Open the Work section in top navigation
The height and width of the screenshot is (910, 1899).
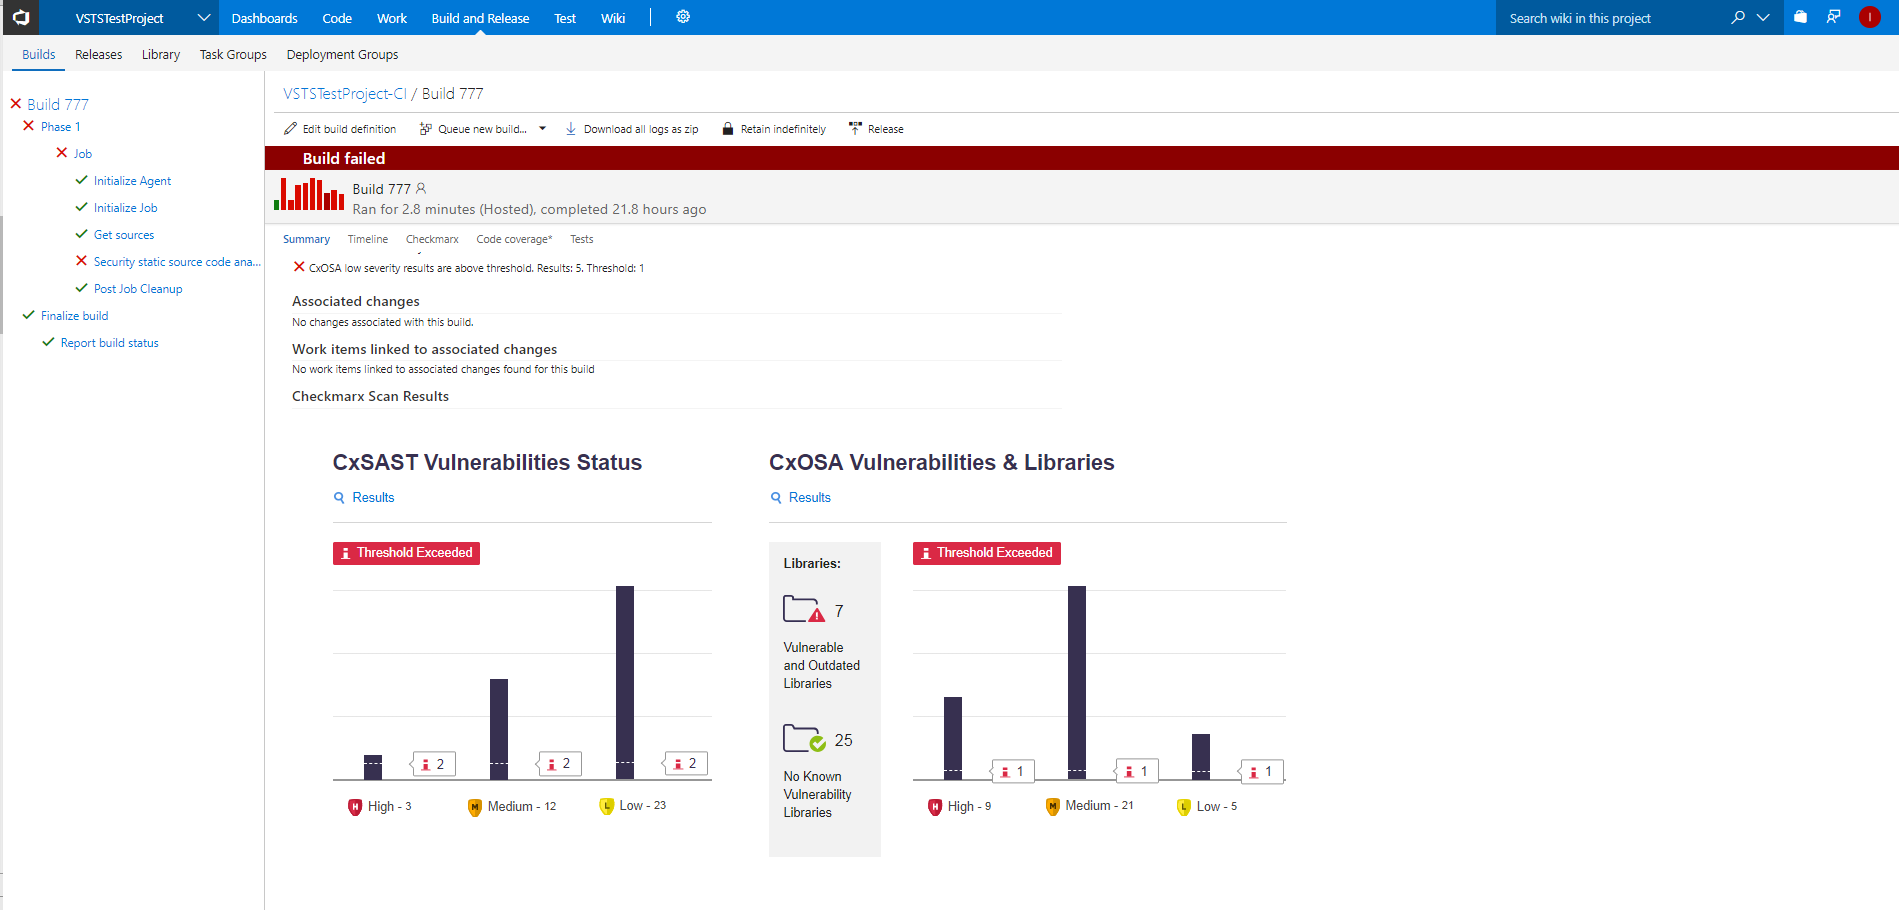391,17
